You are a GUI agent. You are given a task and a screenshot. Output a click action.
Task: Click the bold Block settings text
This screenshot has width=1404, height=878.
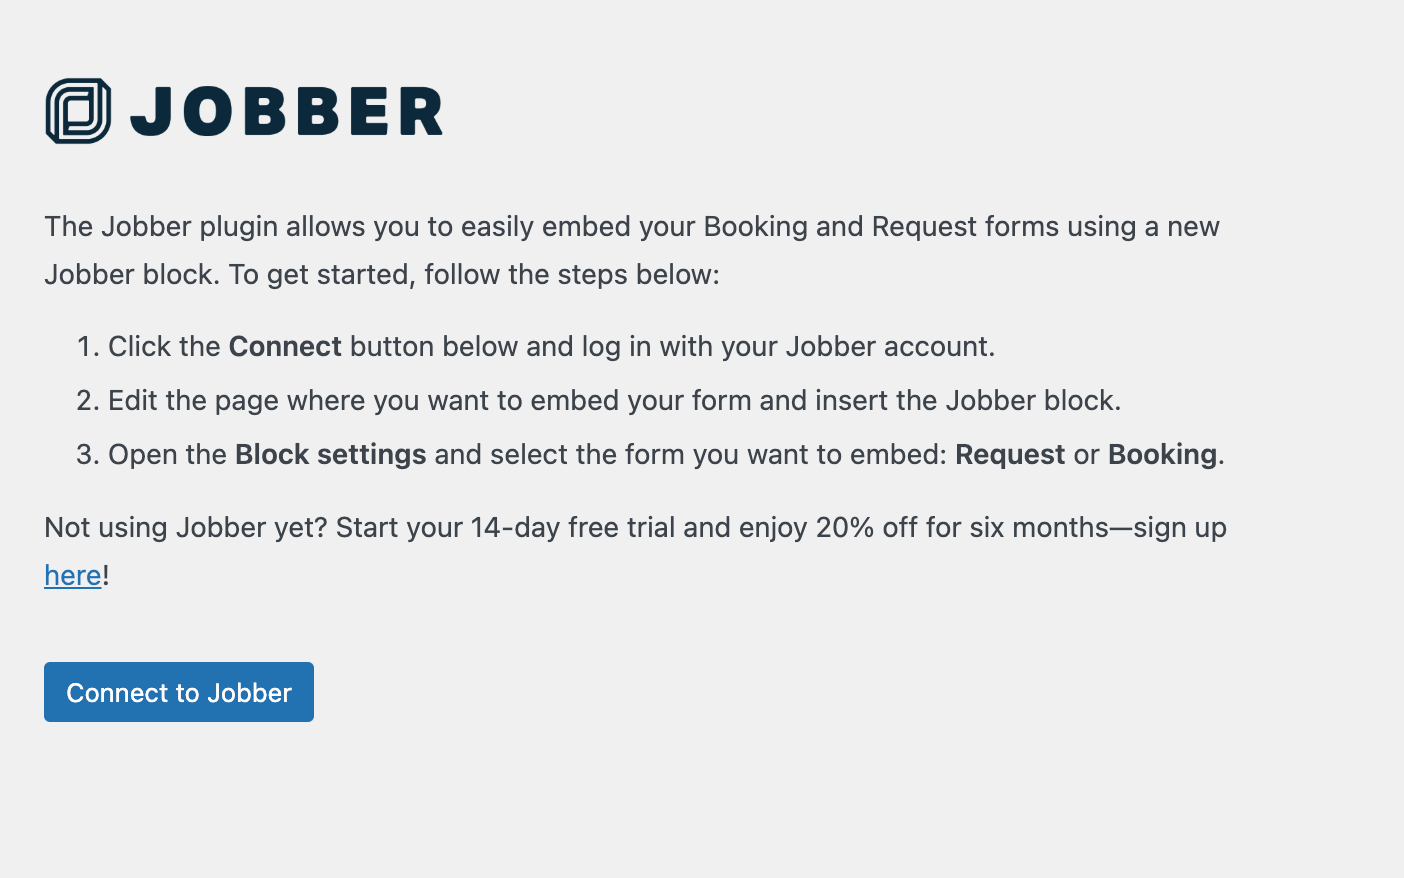tap(331, 454)
